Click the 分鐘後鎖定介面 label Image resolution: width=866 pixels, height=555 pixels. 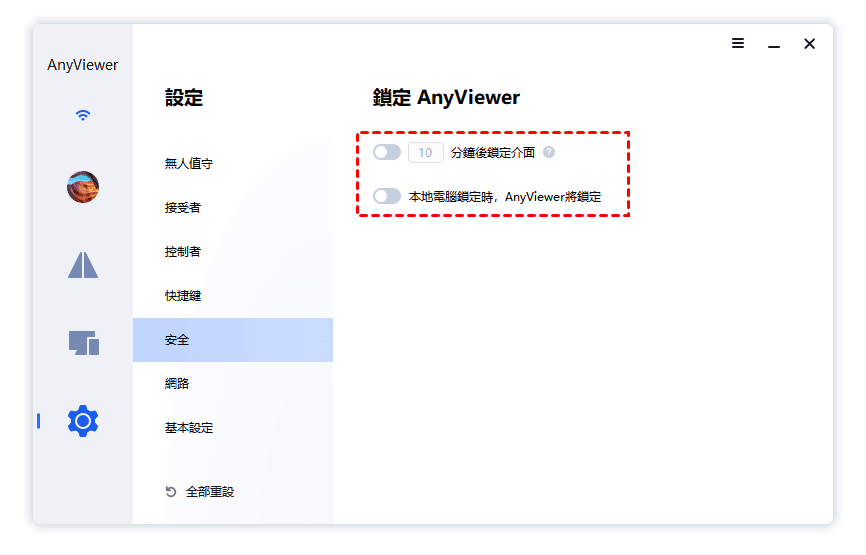(493, 152)
